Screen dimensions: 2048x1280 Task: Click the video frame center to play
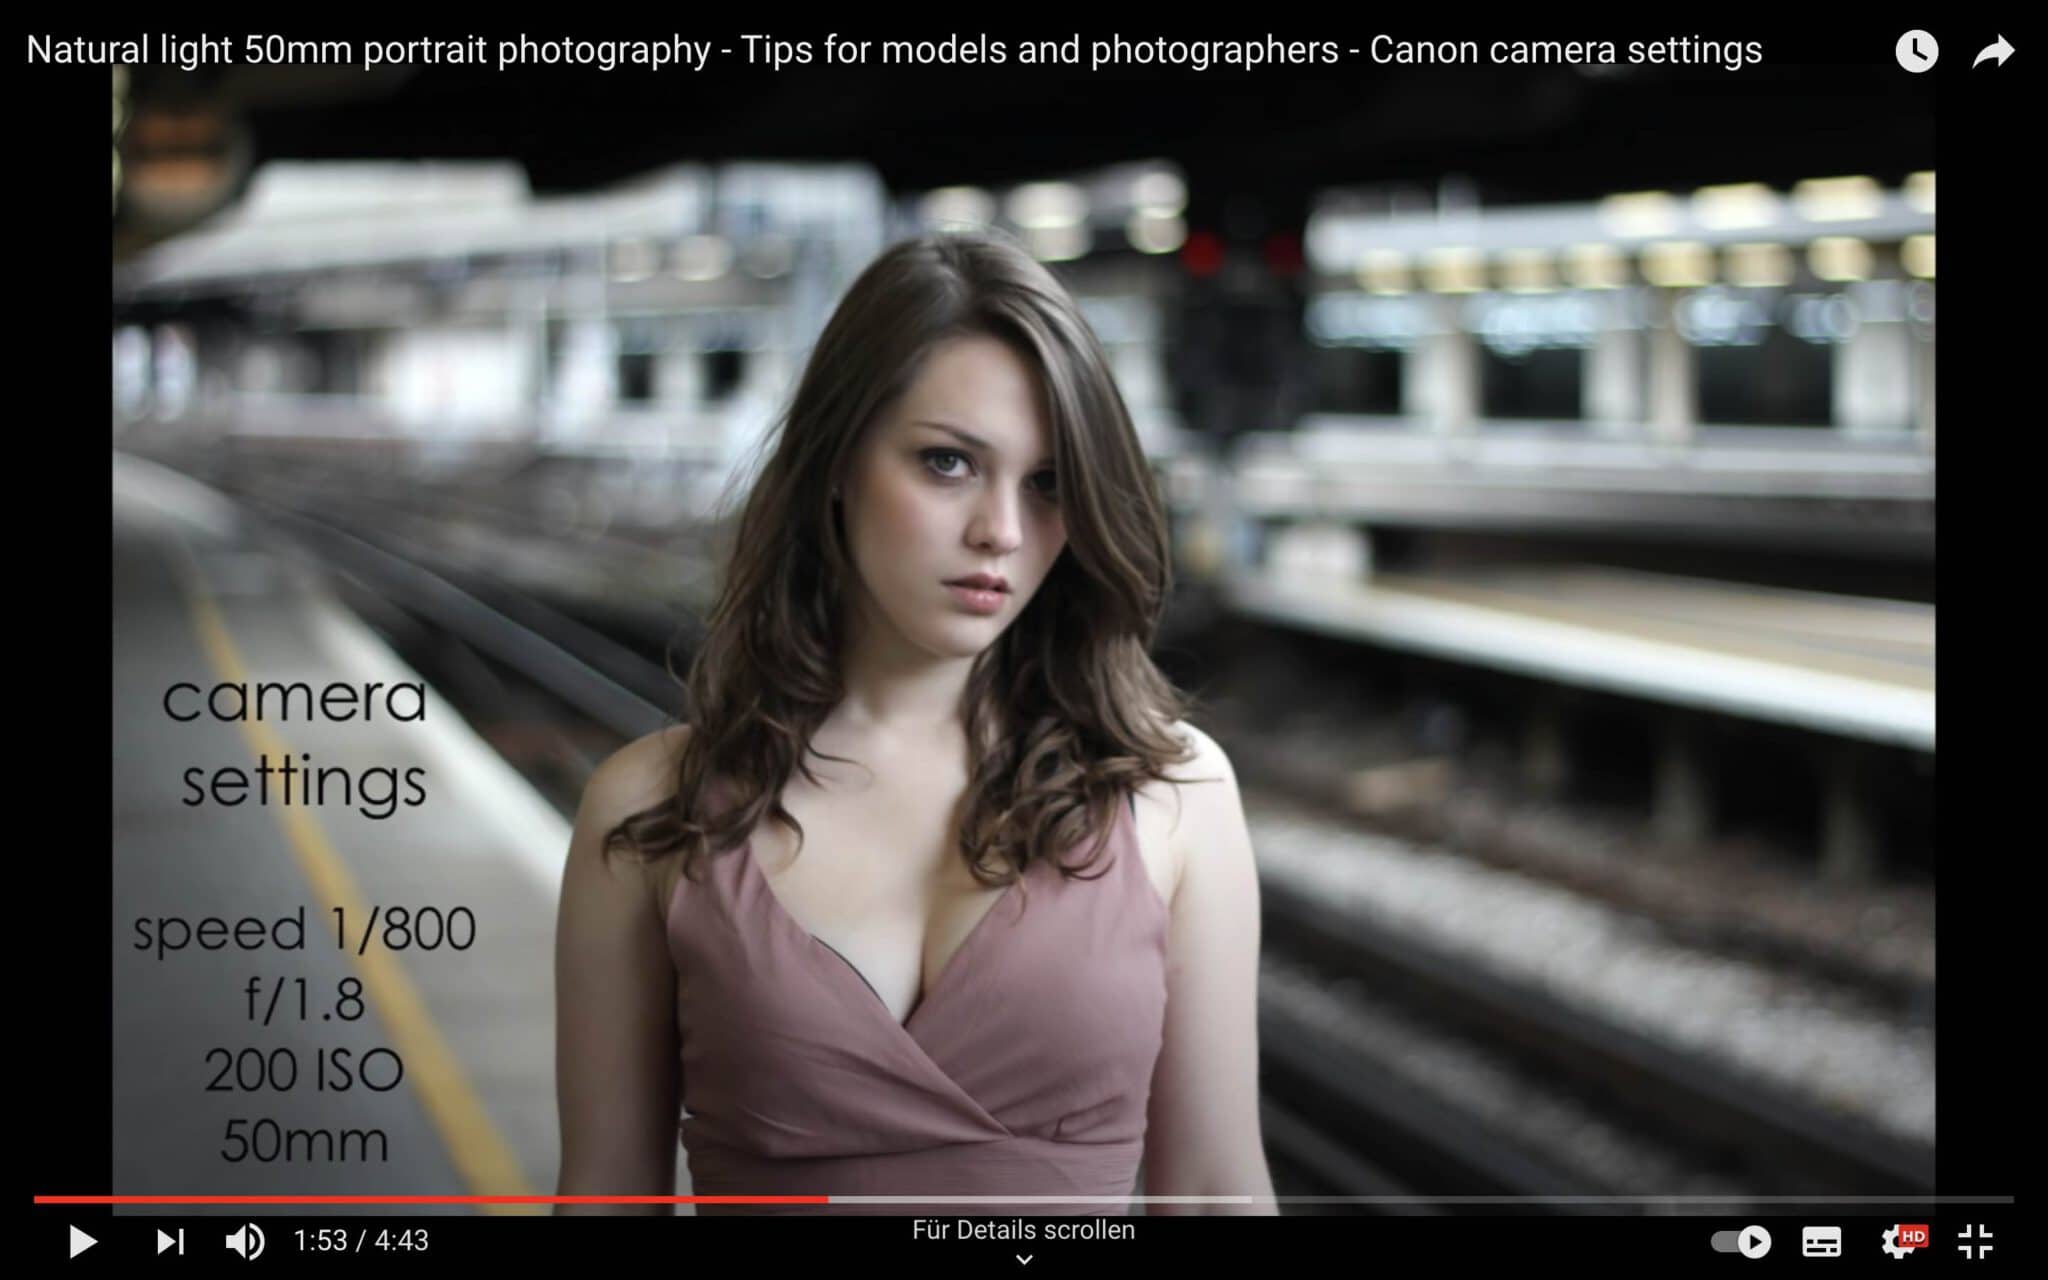1023,640
